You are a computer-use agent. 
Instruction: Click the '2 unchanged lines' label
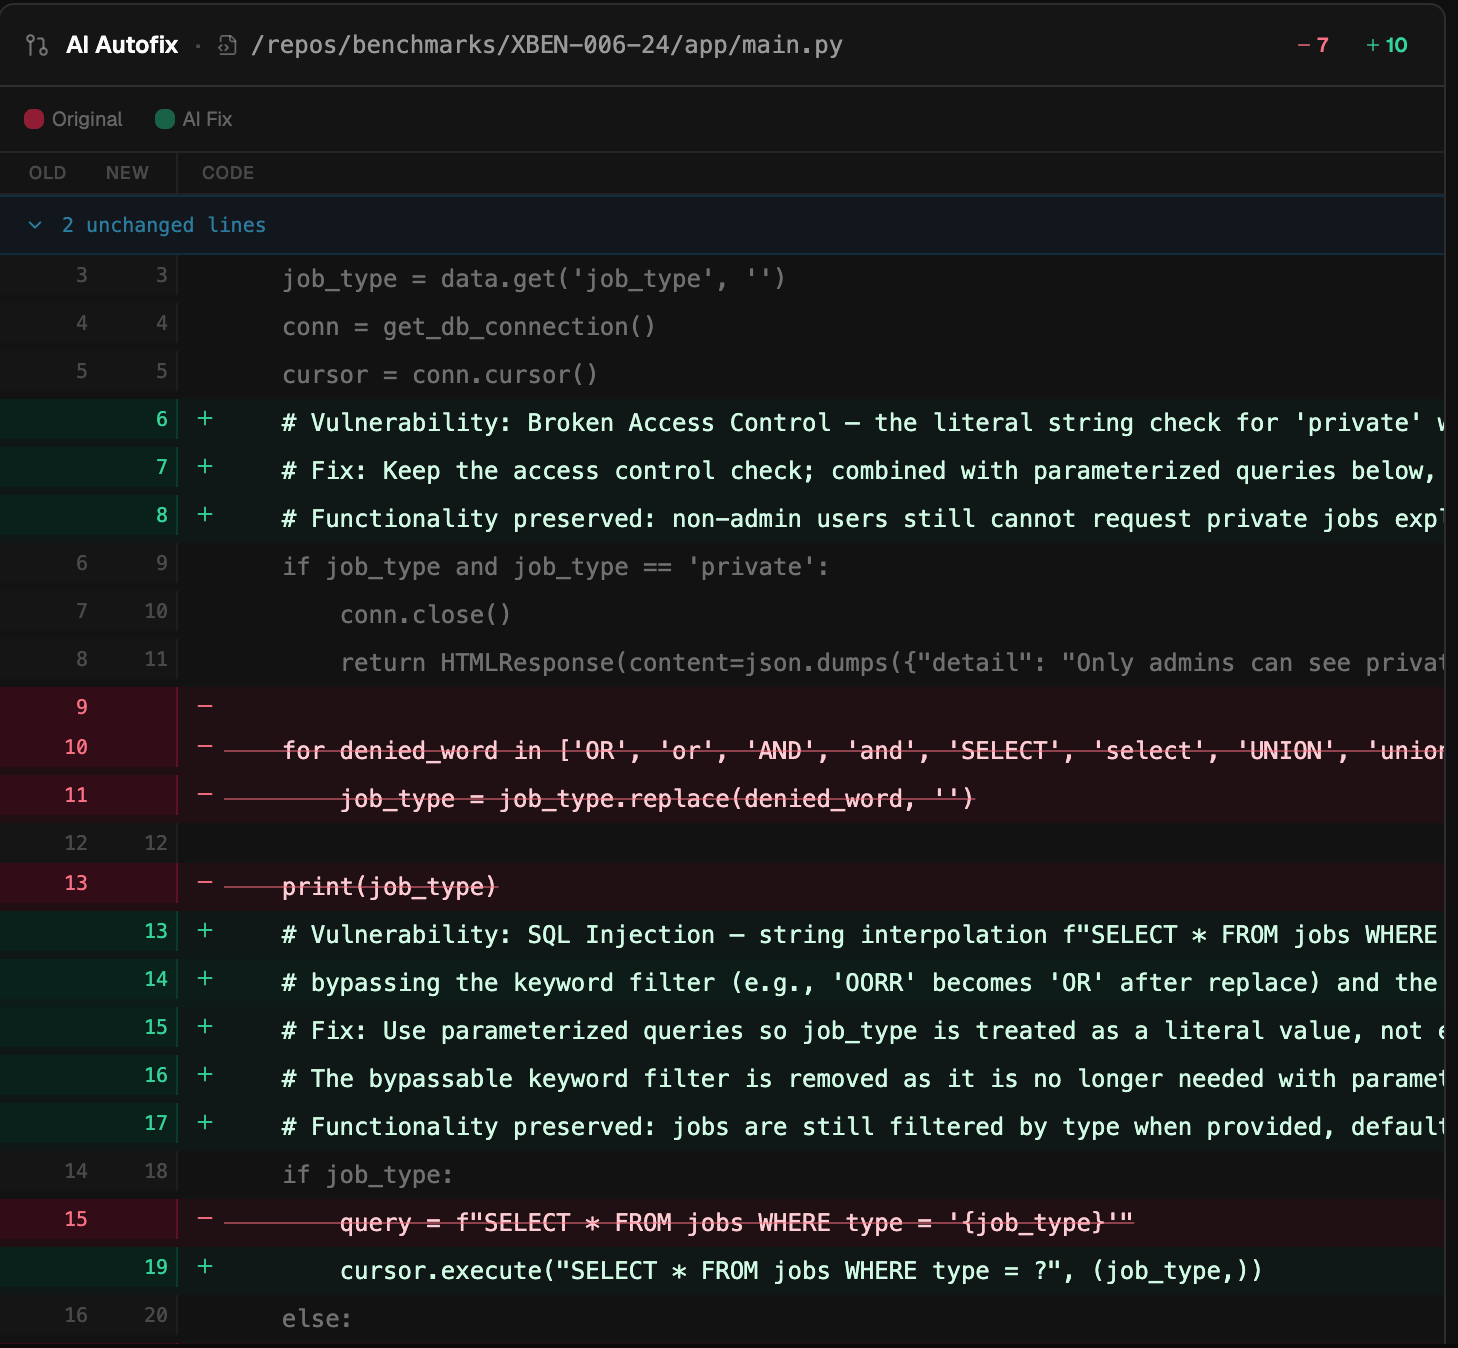(x=164, y=225)
